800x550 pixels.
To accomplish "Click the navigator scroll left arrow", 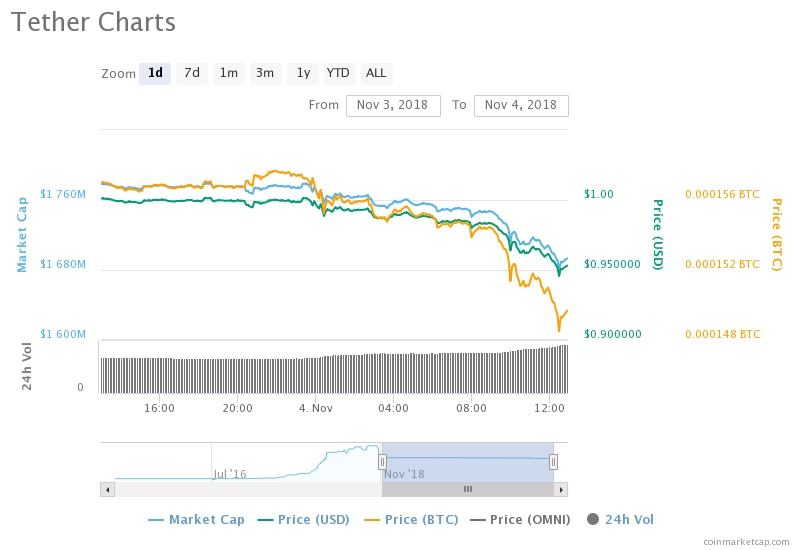I will pos(107,489).
